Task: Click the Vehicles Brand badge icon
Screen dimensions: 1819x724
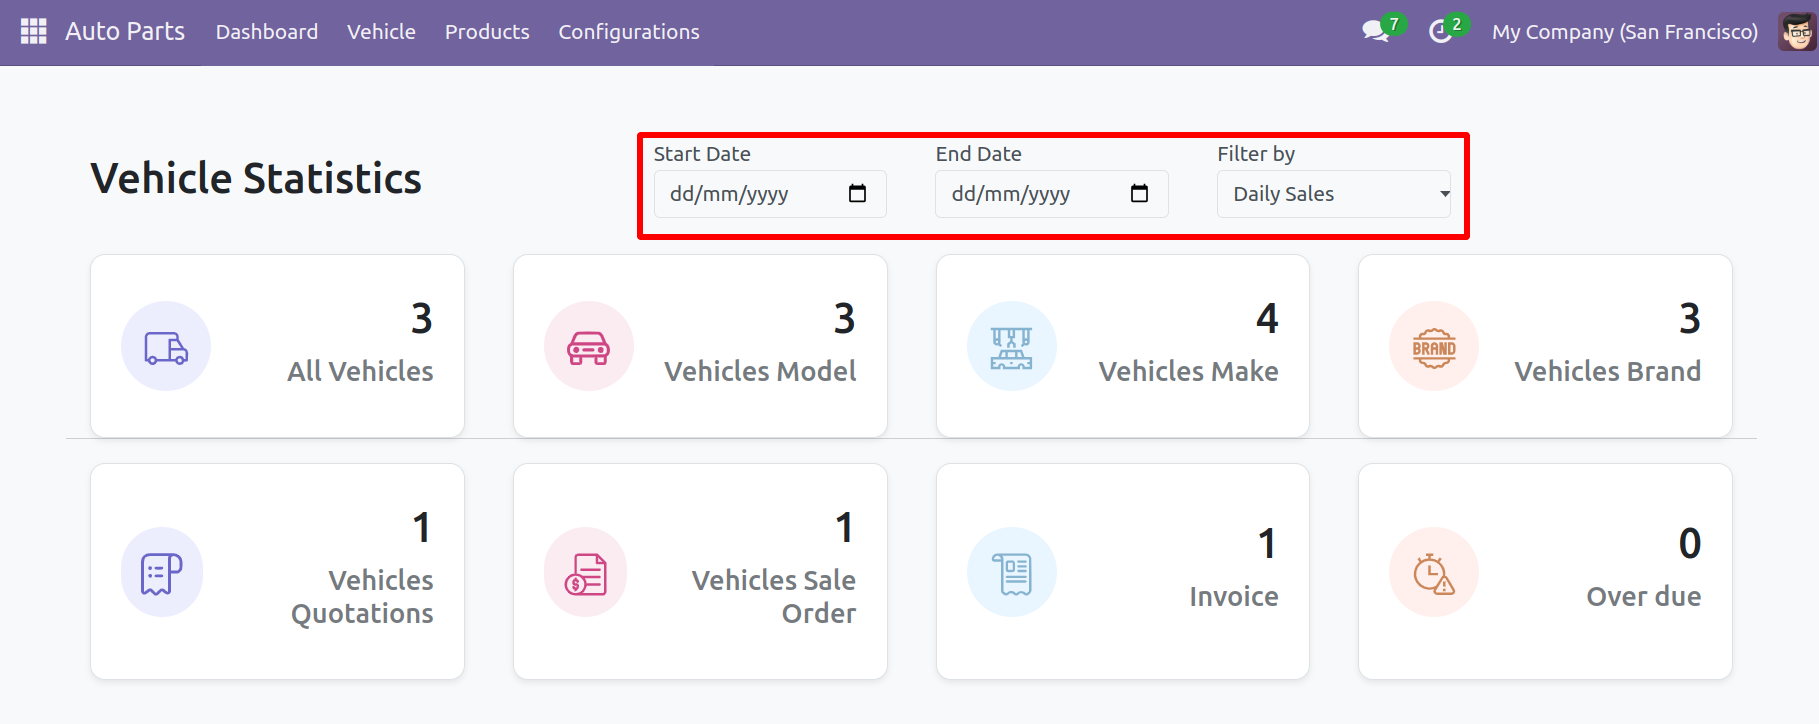Action: pos(1433,347)
